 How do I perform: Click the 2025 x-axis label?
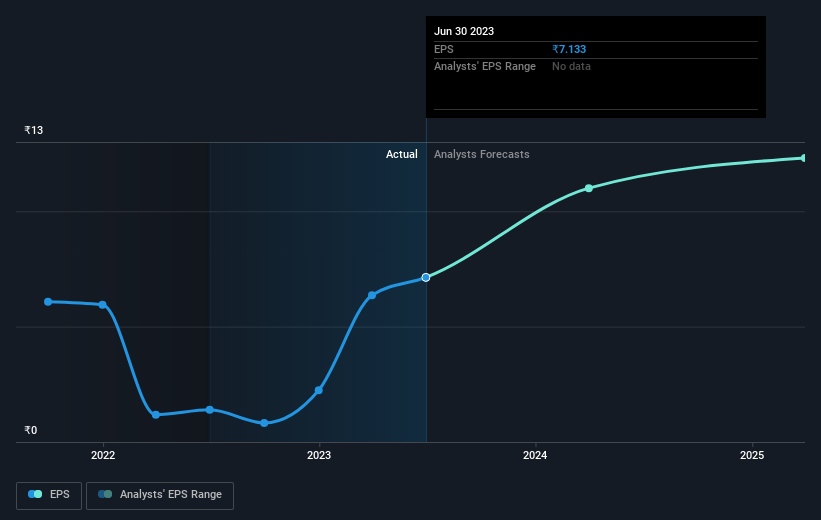(752, 455)
